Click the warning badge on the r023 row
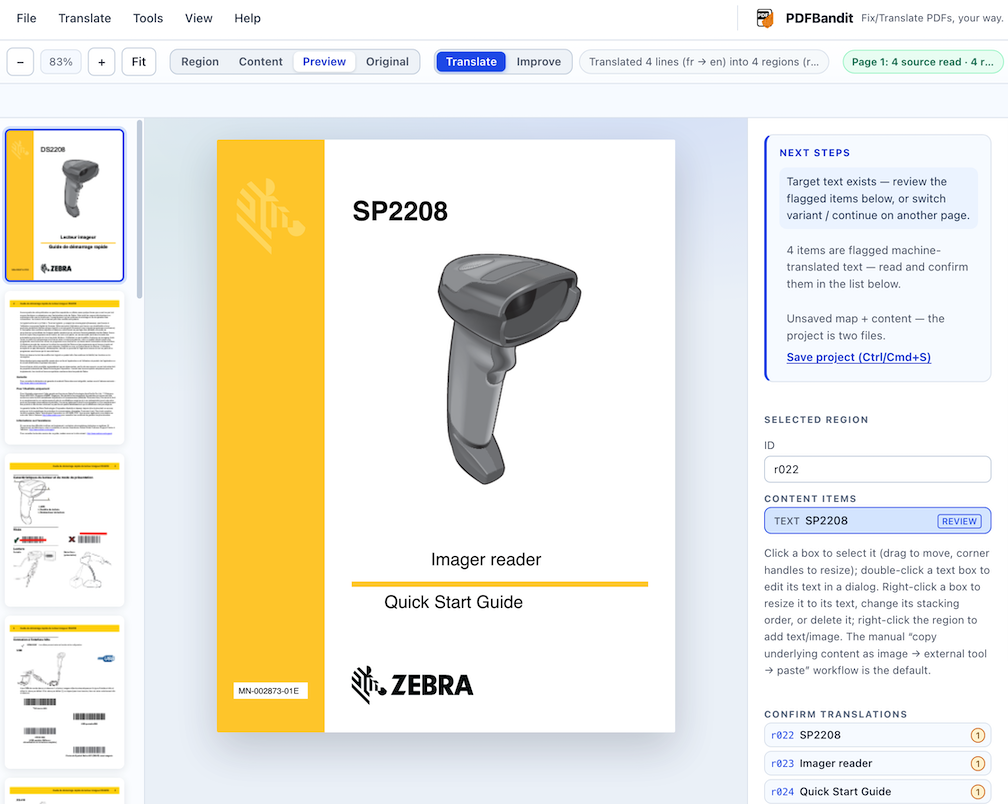The width and height of the screenshot is (1008, 804). coord(977,764)
